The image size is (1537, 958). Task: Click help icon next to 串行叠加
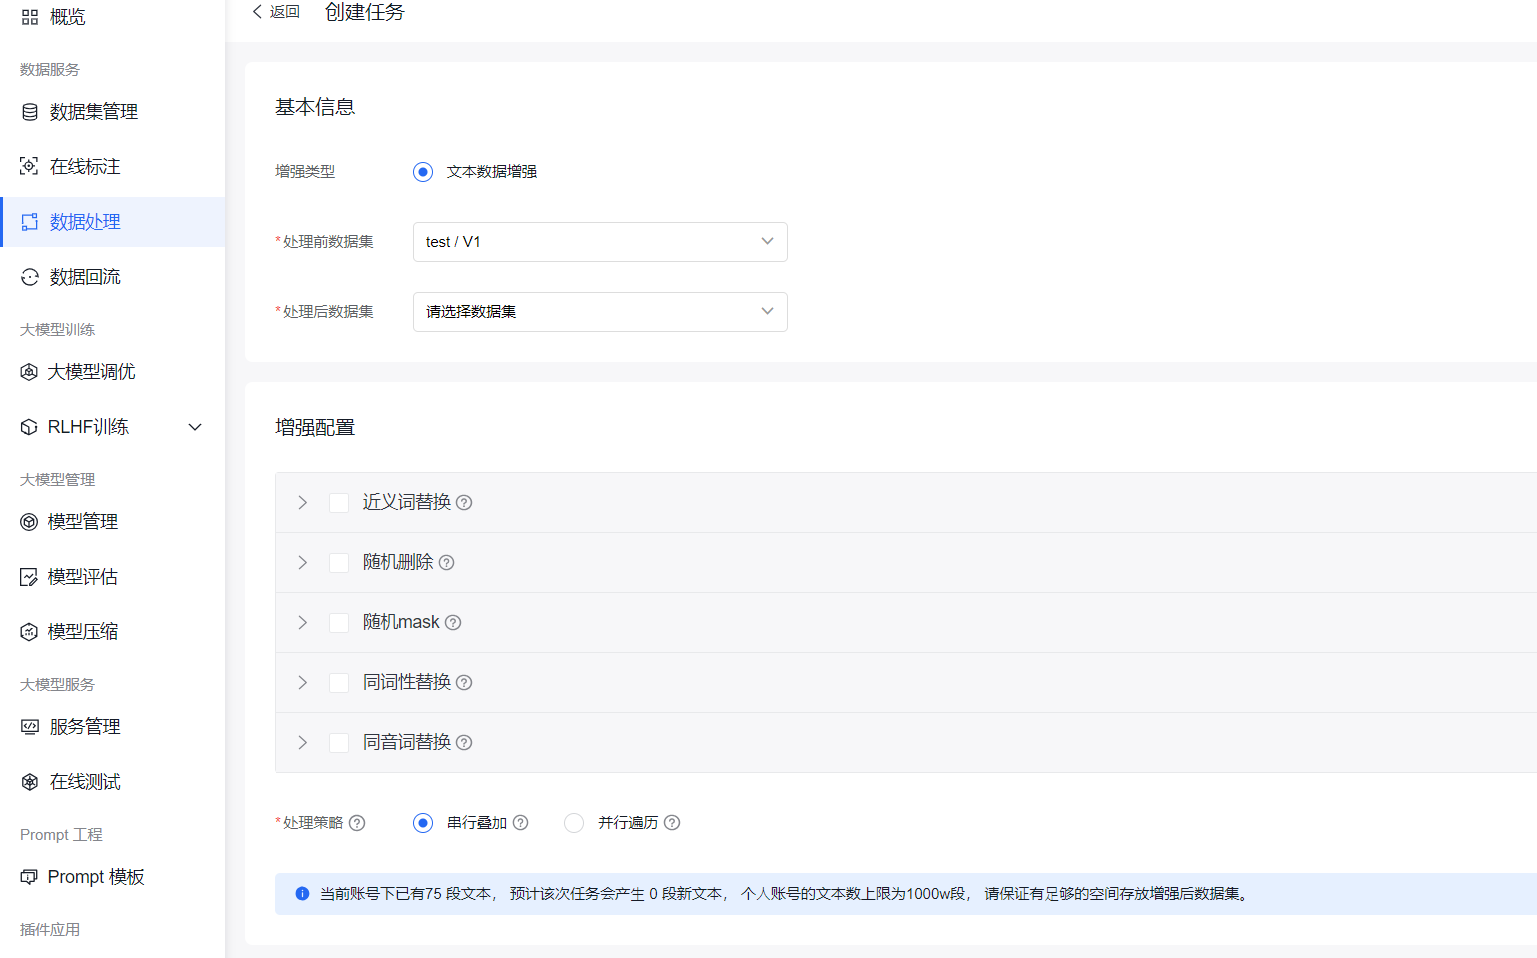click(520, 823)
